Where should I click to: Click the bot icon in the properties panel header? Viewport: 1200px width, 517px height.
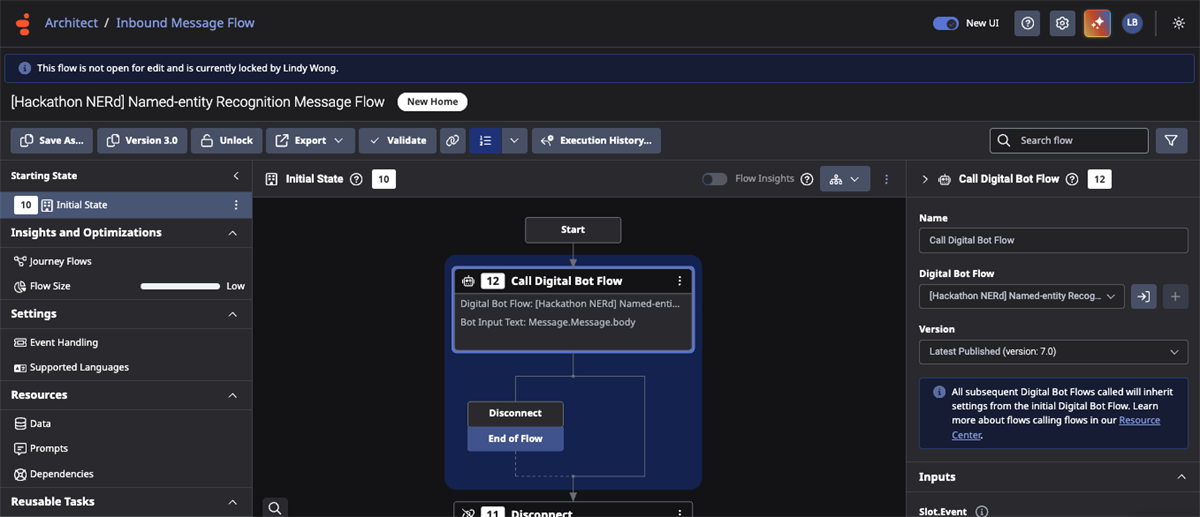(x=945, y=179)
